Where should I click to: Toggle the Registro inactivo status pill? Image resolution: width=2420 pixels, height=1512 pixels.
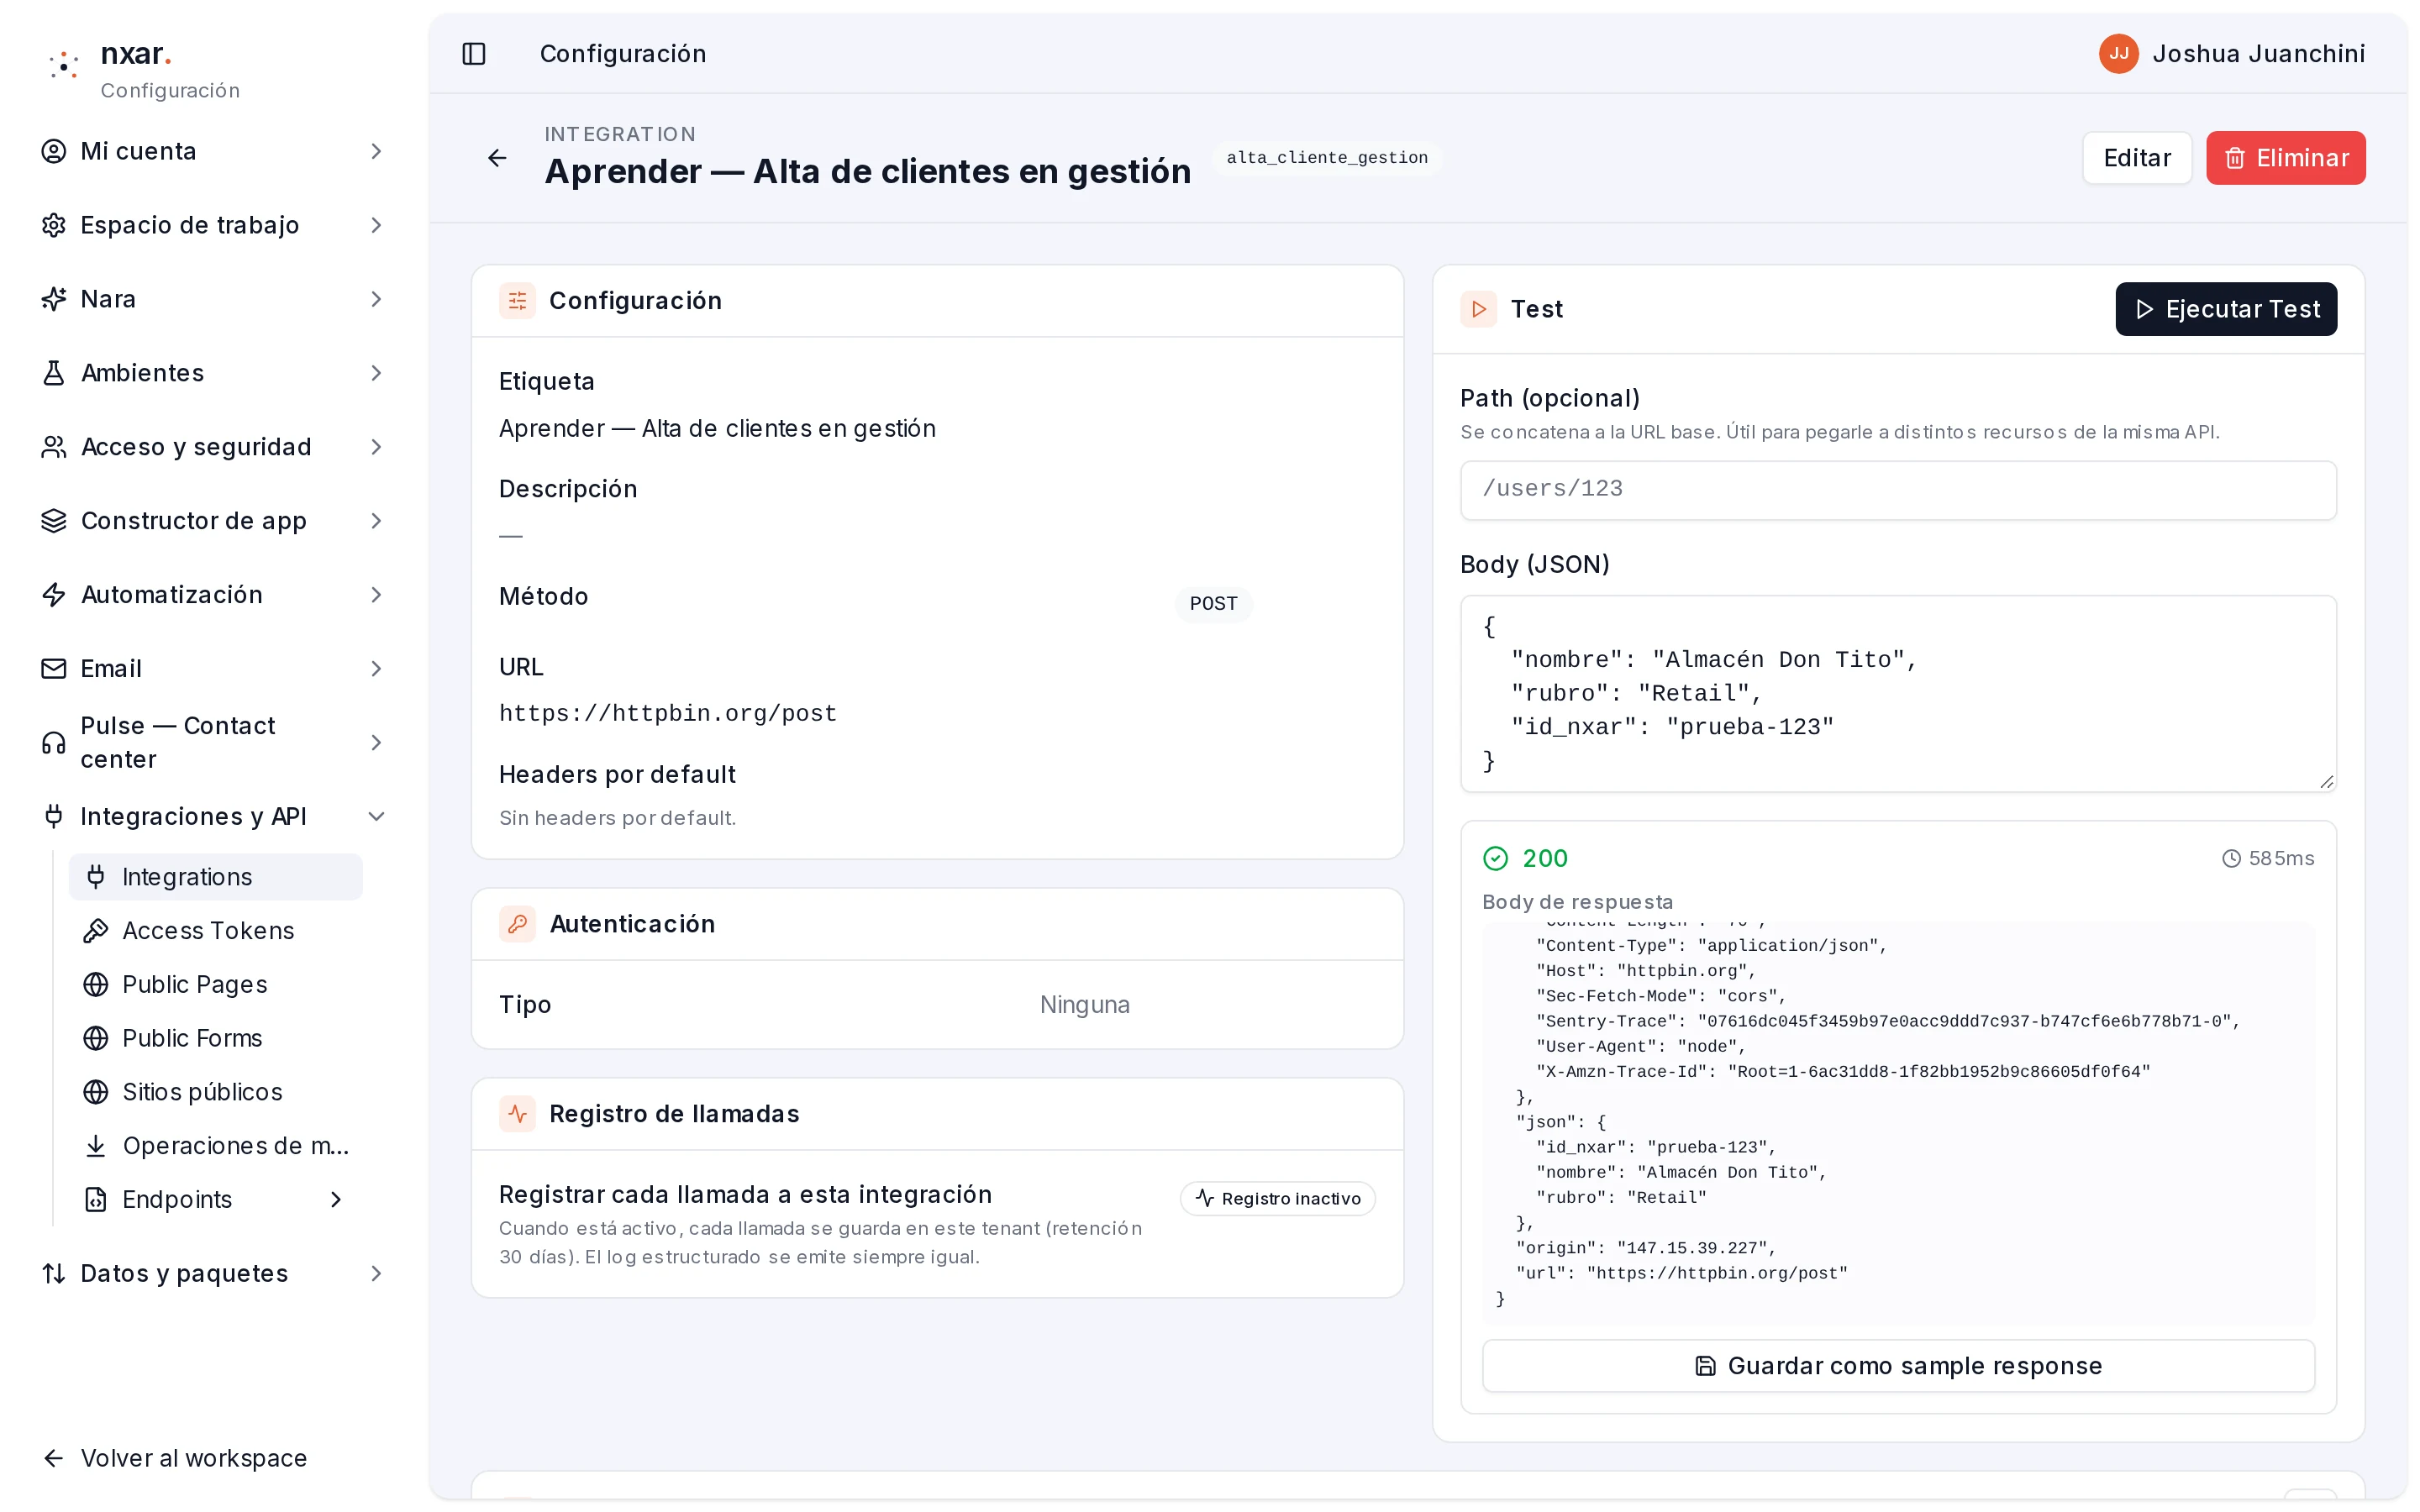click(1278, 1199)
